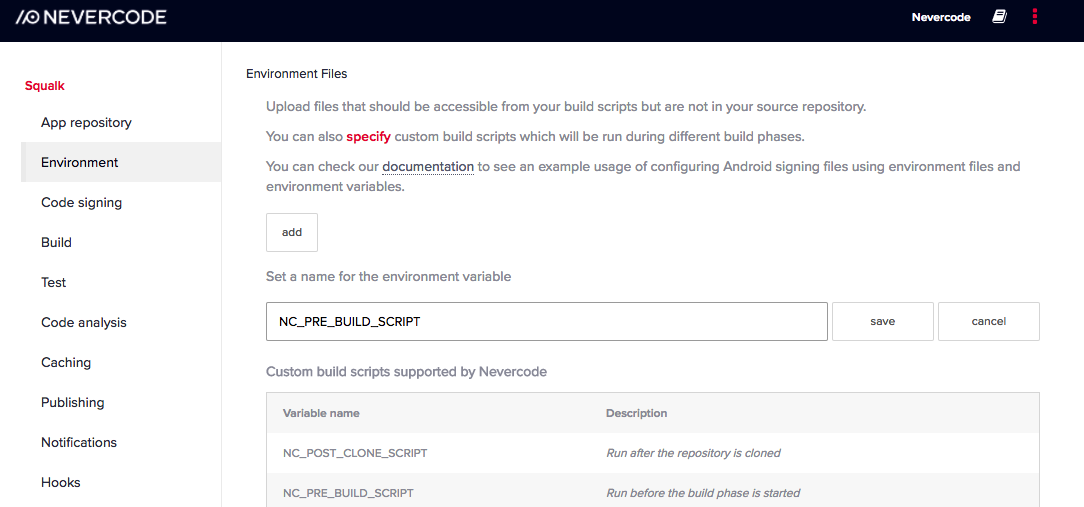Focus the environment variable name field
This screenshot has height=507, width=1084.
[547, 322]
